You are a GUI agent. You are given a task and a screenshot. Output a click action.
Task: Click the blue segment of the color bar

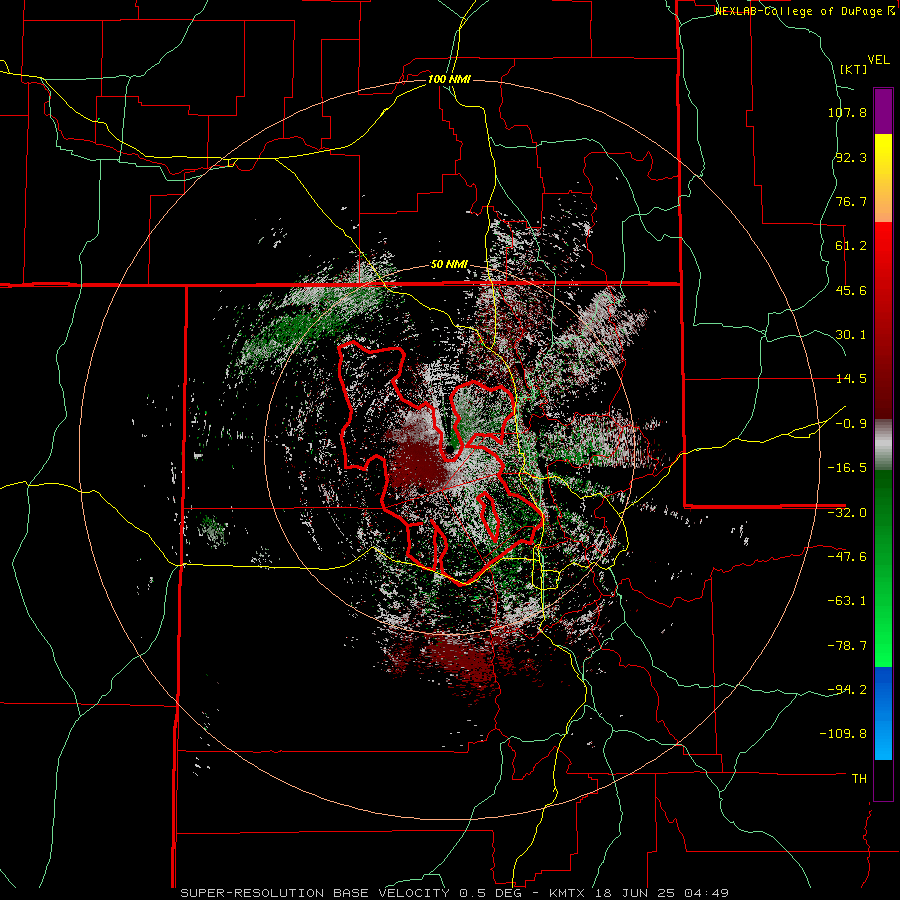[x=883, y=713]
